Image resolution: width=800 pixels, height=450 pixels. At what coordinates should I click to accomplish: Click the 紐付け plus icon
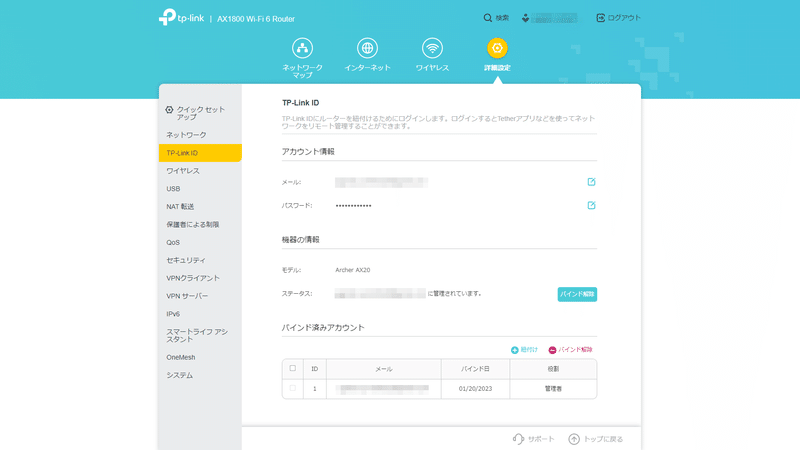[514, 350]
